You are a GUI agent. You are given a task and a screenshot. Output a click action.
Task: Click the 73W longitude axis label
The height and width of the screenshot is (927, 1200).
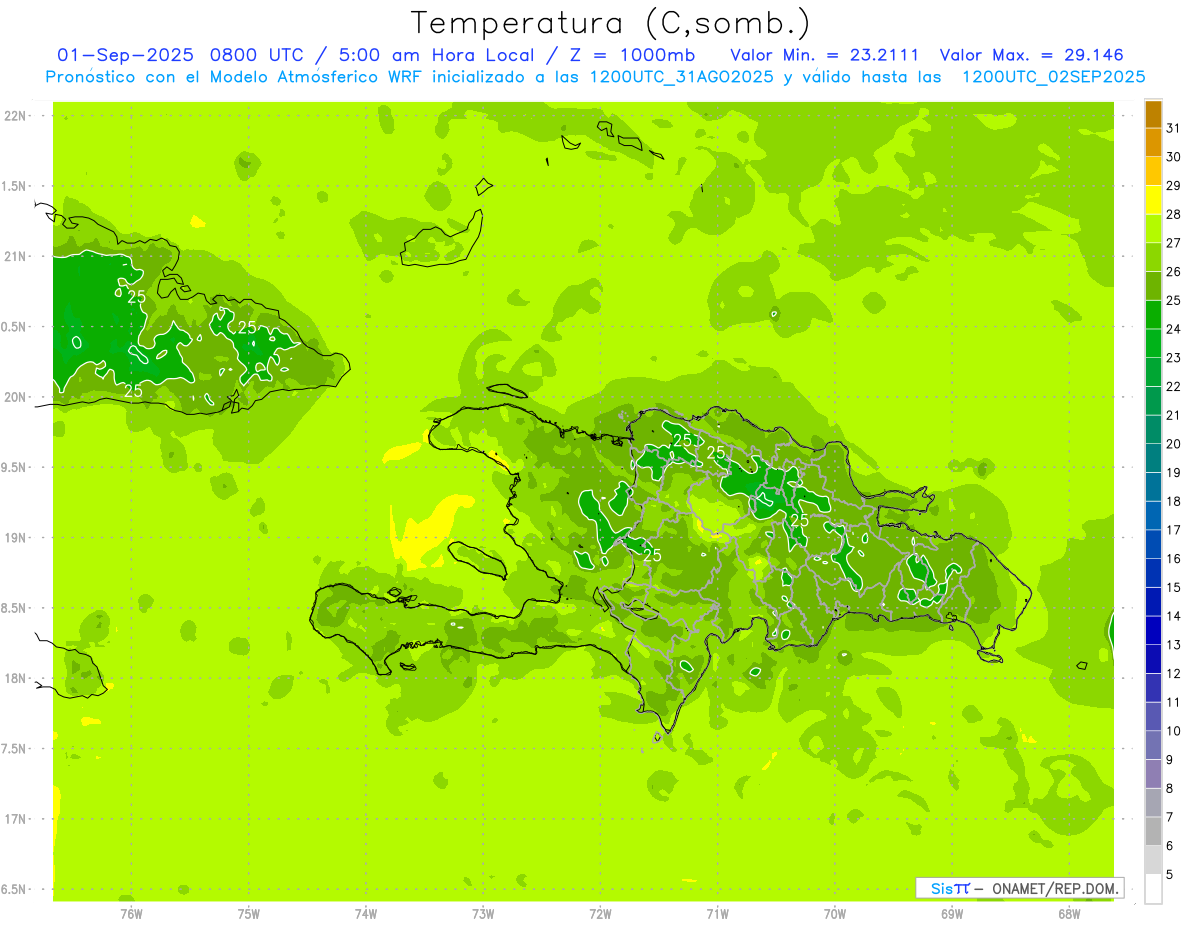click(483, 912)
